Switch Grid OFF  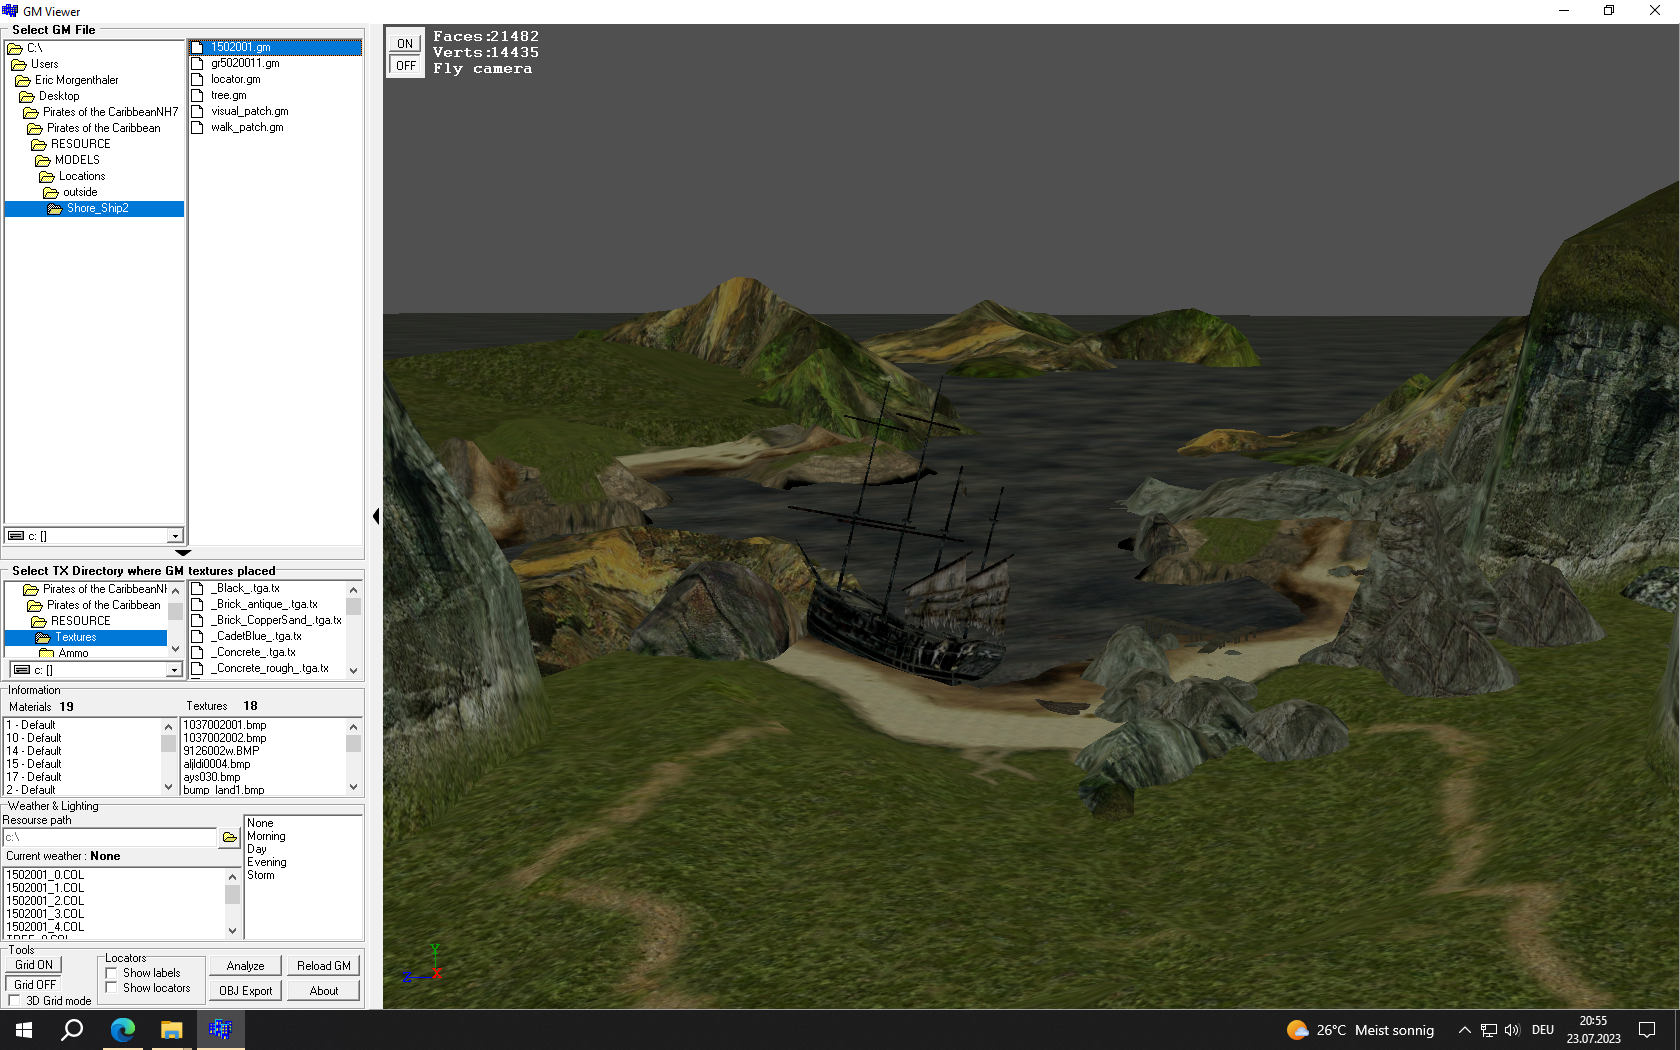tap(34, 985)
